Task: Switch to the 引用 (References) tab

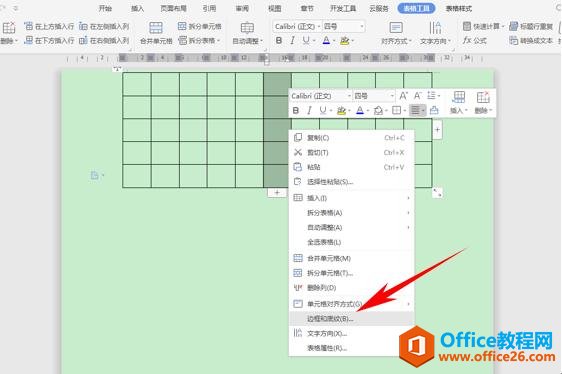Action: click(x=209, y=8)
